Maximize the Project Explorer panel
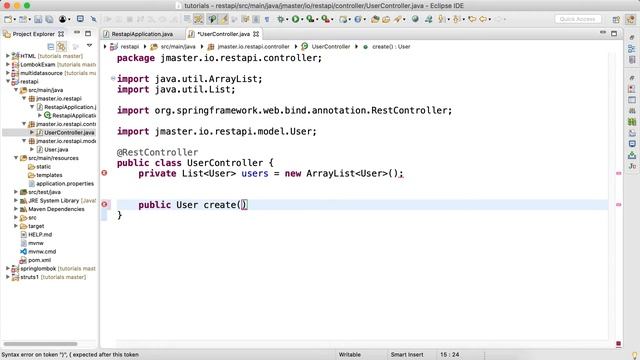 (x=88, y=33)
